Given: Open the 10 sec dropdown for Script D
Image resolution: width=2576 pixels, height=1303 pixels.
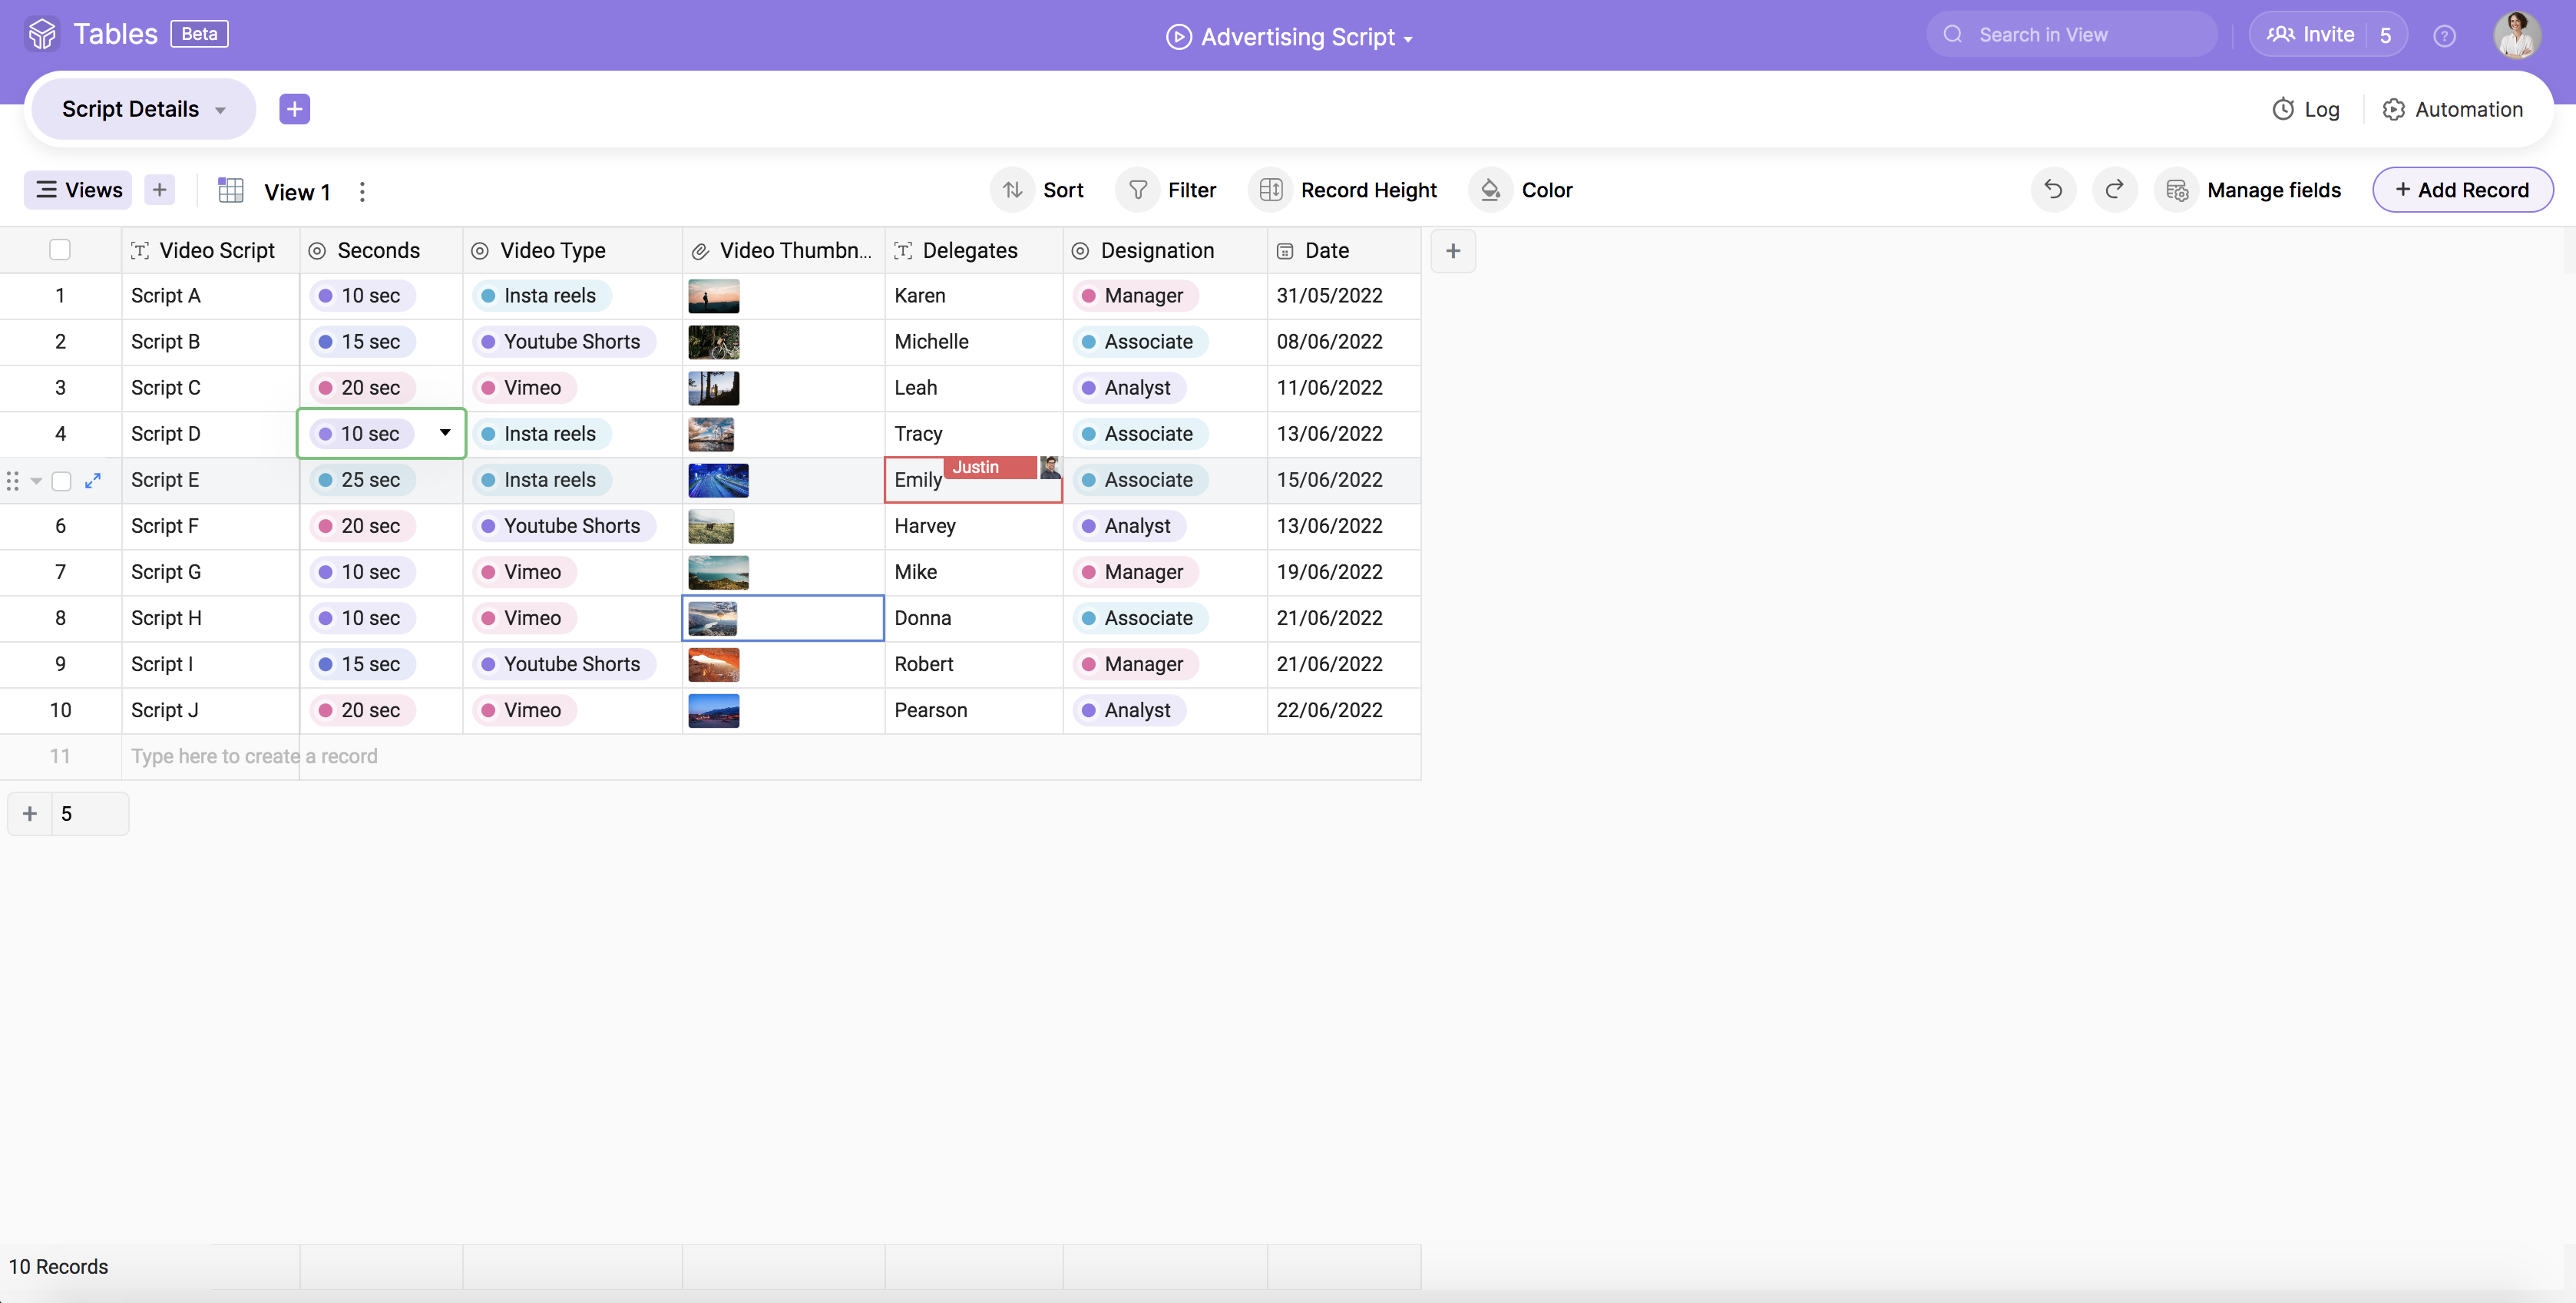Looking at the screenshot, I should coord(445,433).
